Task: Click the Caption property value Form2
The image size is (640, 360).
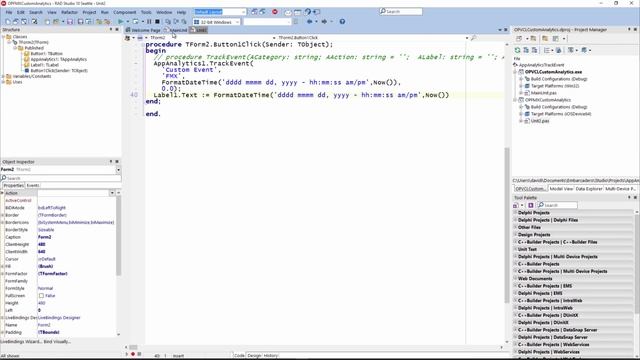Action: tap(44, 237)
